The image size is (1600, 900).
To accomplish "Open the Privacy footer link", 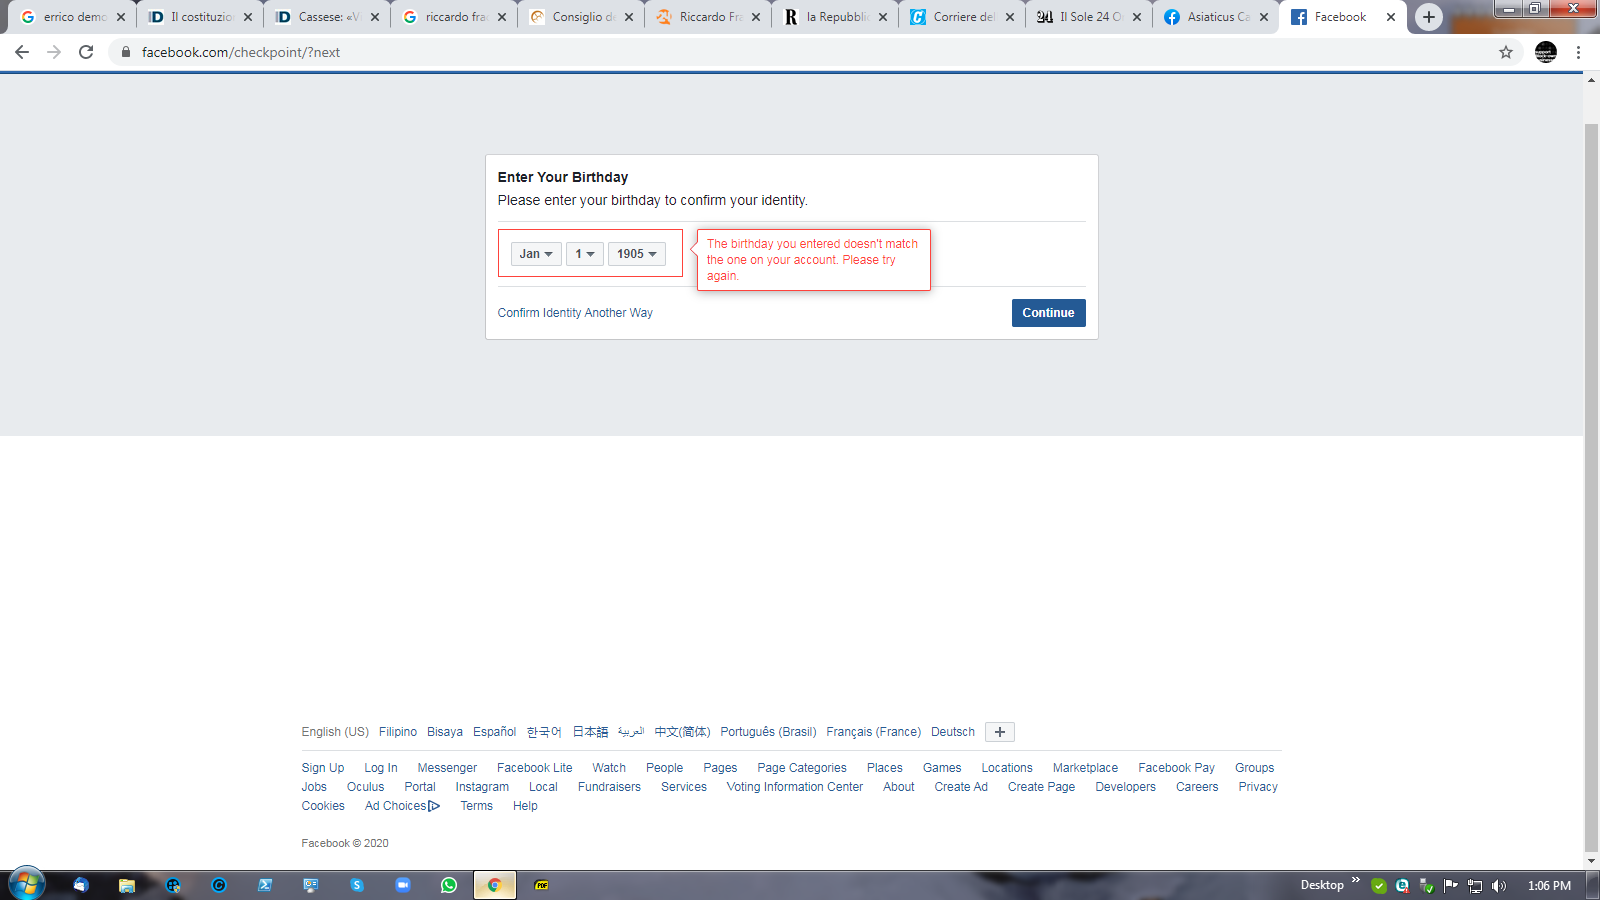I will [x=1258, y=787].
